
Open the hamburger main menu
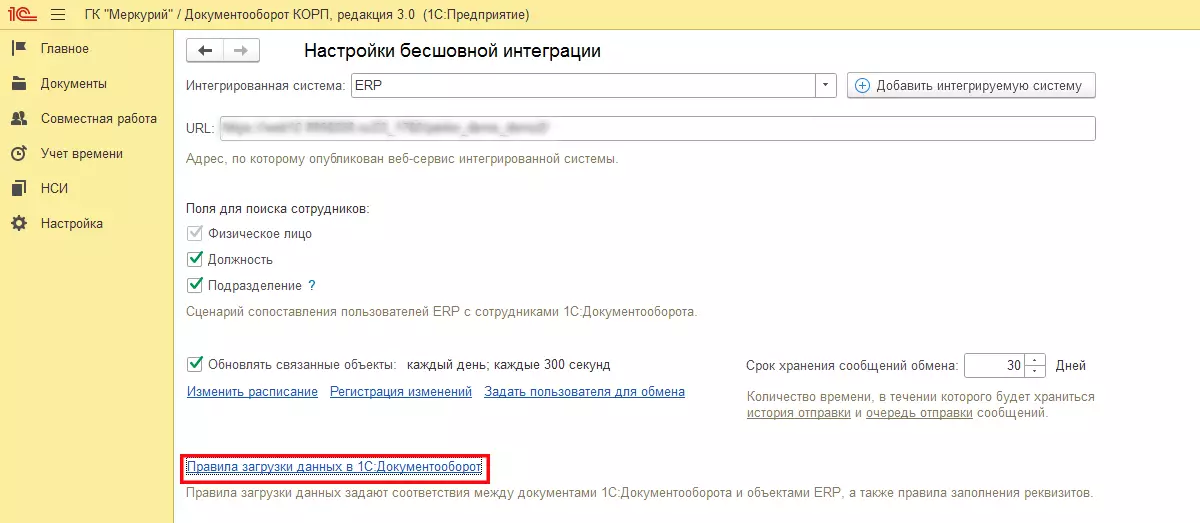click(57, 15)
